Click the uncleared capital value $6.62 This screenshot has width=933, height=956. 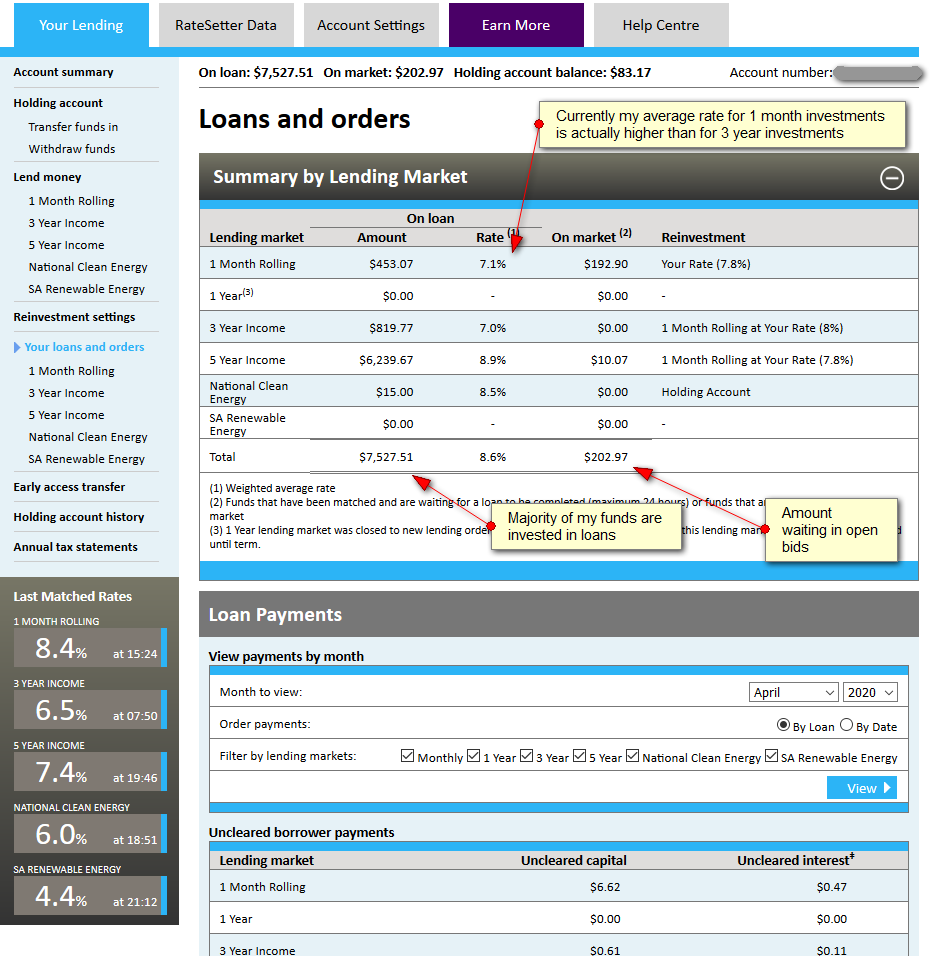pos(605,887)
